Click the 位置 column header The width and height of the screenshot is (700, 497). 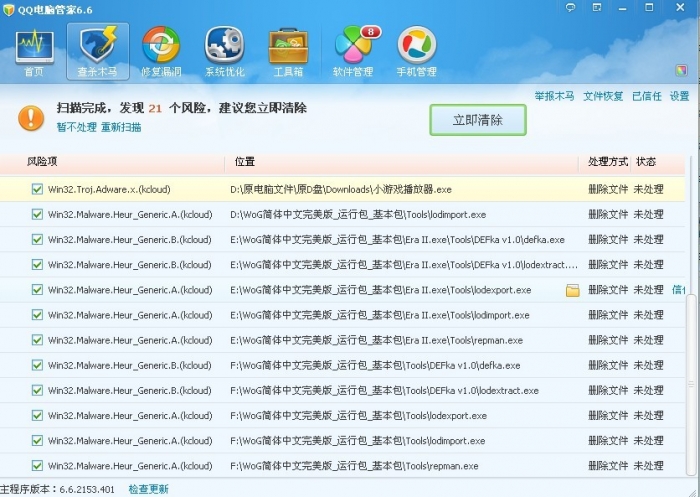pos(245,162)
